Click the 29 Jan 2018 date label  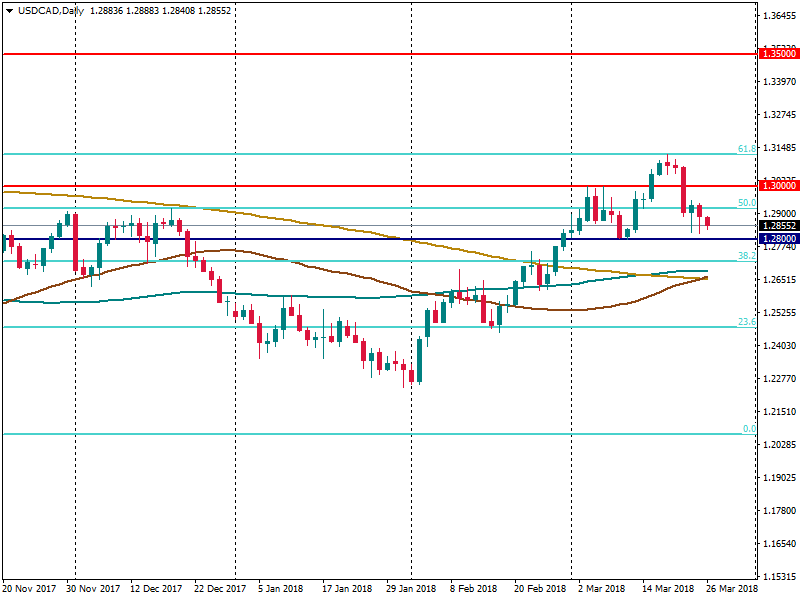[411, 589]
